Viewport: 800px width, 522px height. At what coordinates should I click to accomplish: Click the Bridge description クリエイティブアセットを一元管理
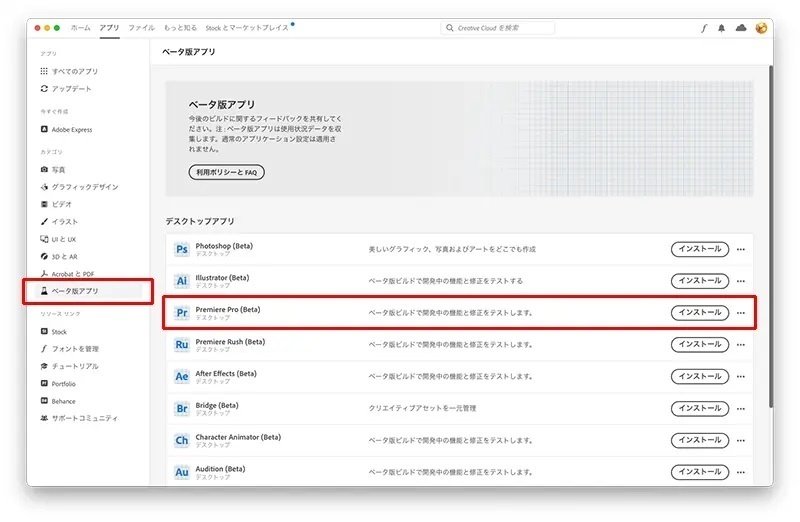pos(422,408)
